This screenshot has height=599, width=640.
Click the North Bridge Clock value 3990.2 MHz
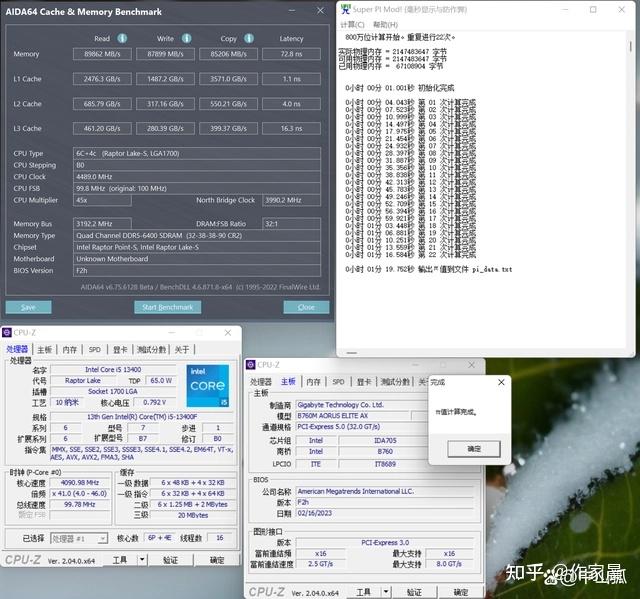[291, 200]
